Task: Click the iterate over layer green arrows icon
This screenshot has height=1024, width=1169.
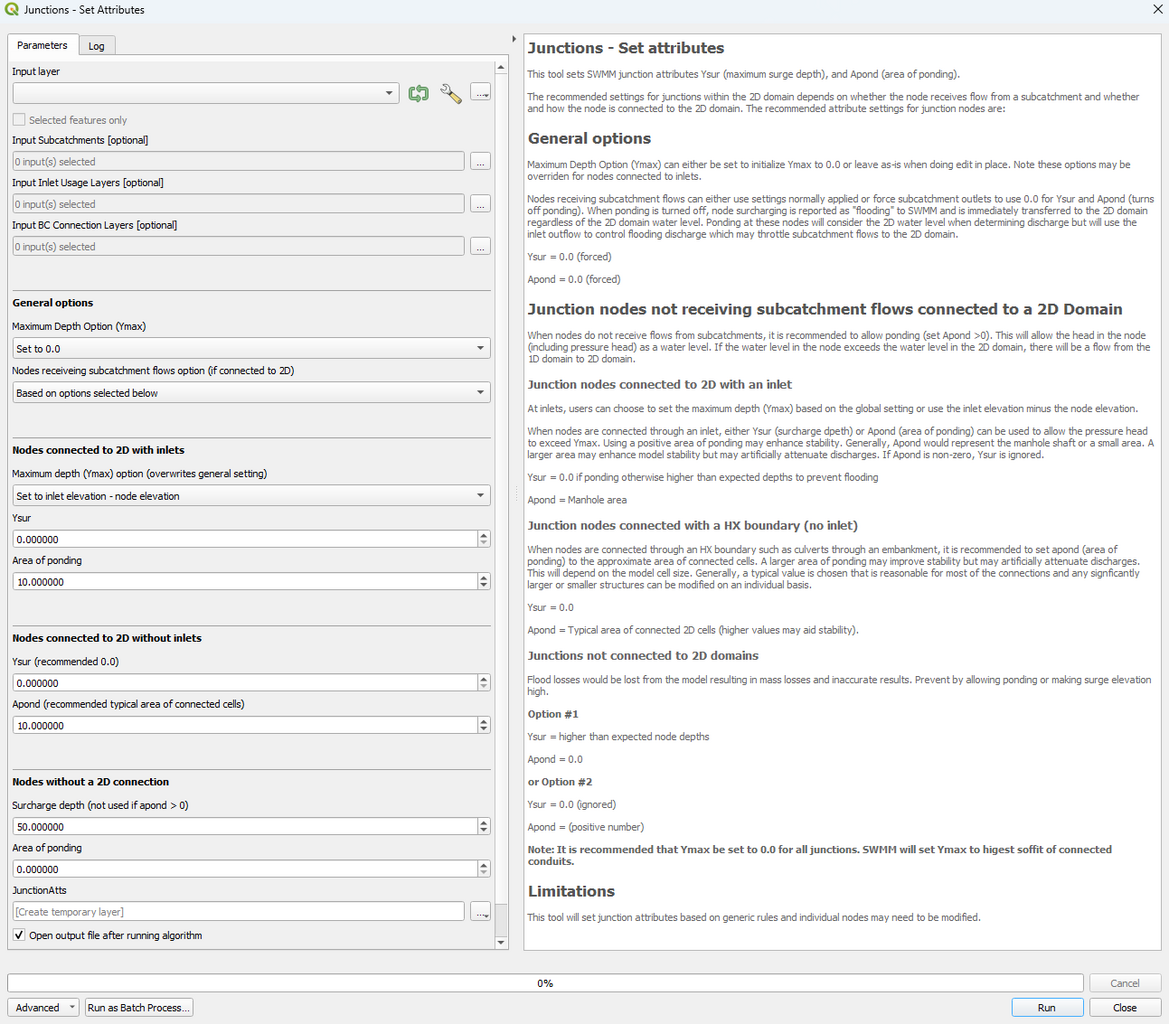Action: coord(418,94)
